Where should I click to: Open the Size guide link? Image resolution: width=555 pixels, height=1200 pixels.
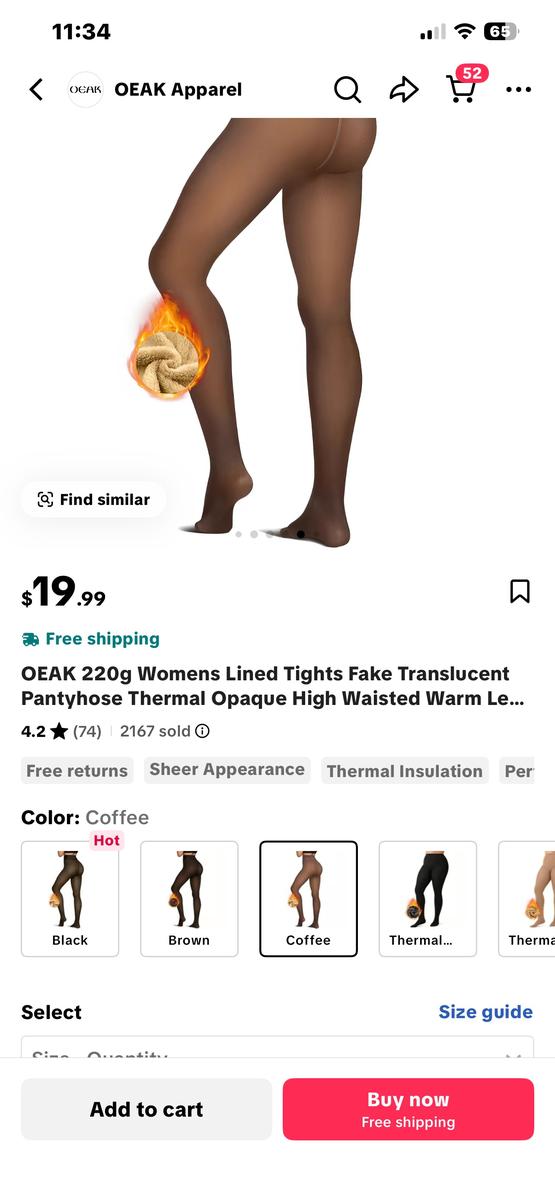point(486,1012)
